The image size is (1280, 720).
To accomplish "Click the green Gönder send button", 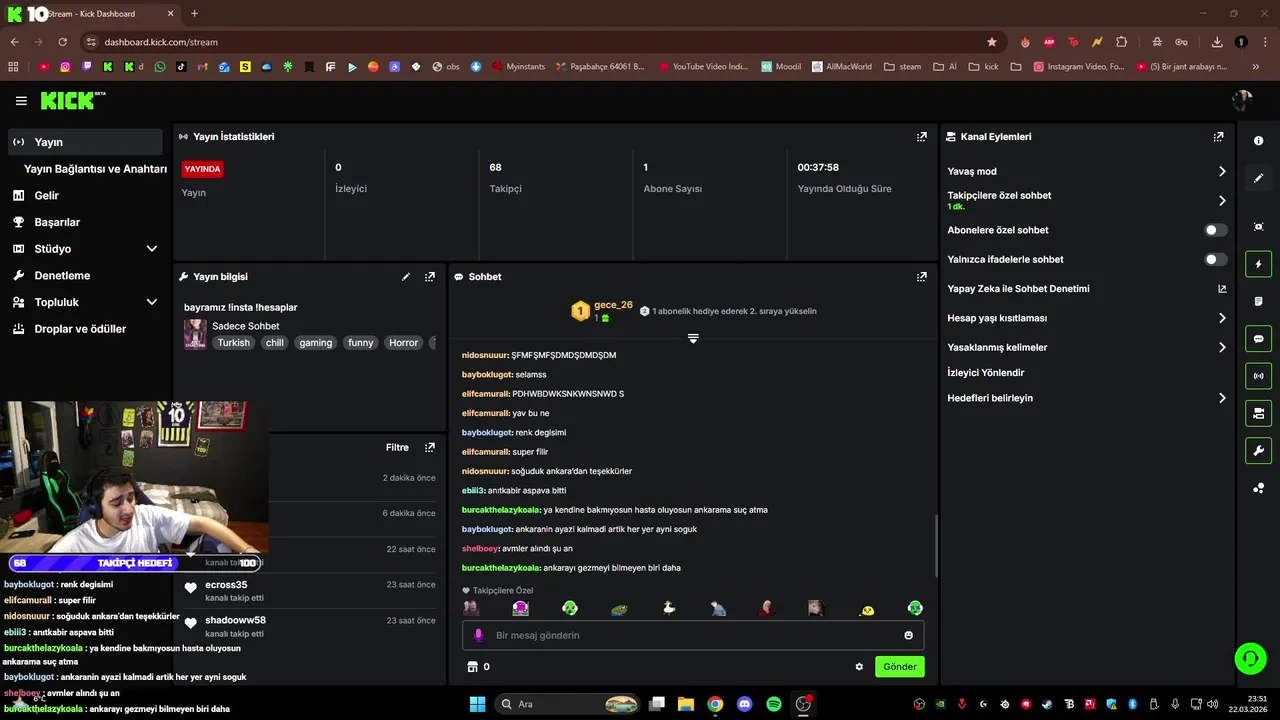I will tap(900, 667).
